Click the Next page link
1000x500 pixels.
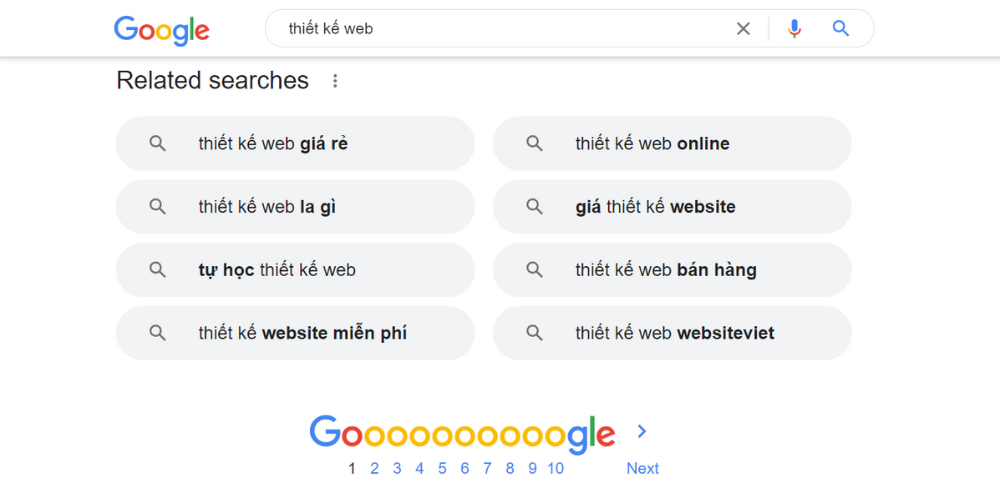[642, 468]
